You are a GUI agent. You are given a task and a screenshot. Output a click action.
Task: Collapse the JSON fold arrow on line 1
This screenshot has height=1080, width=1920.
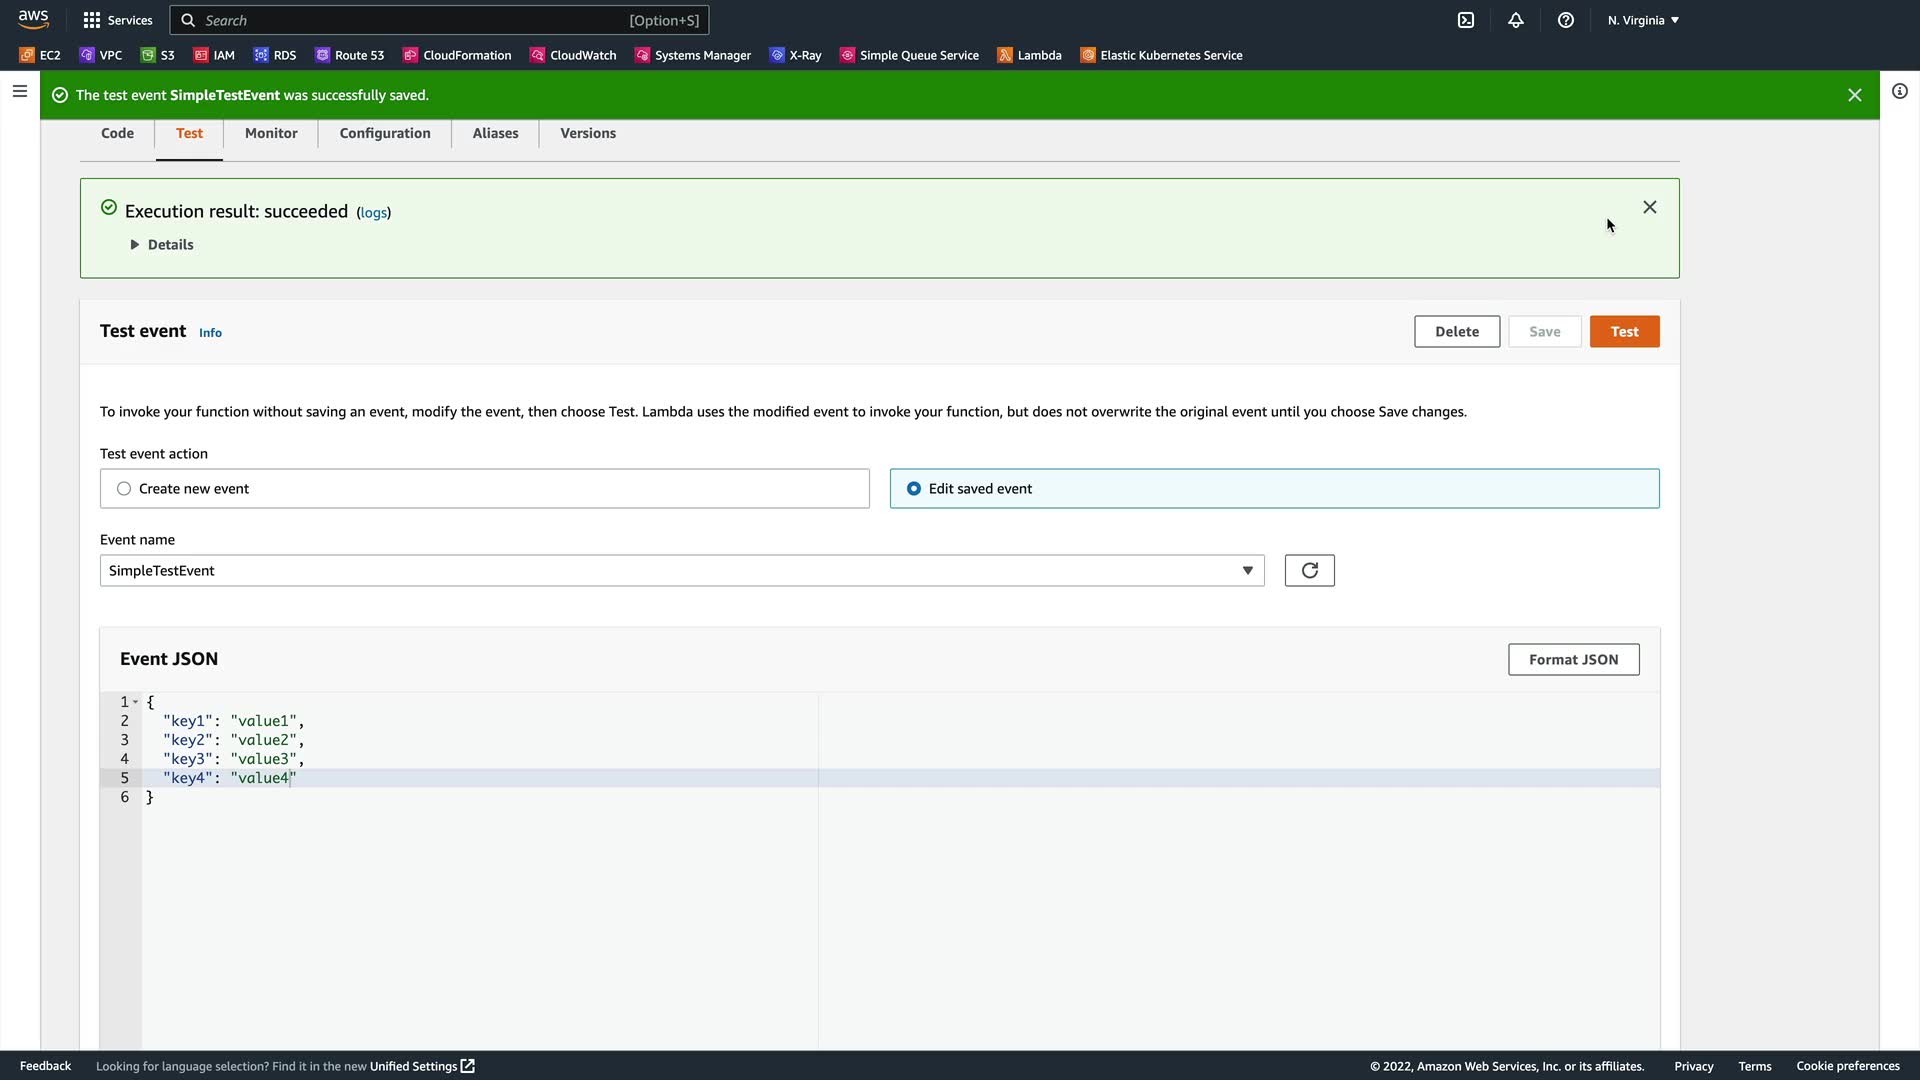coord(136,702)
